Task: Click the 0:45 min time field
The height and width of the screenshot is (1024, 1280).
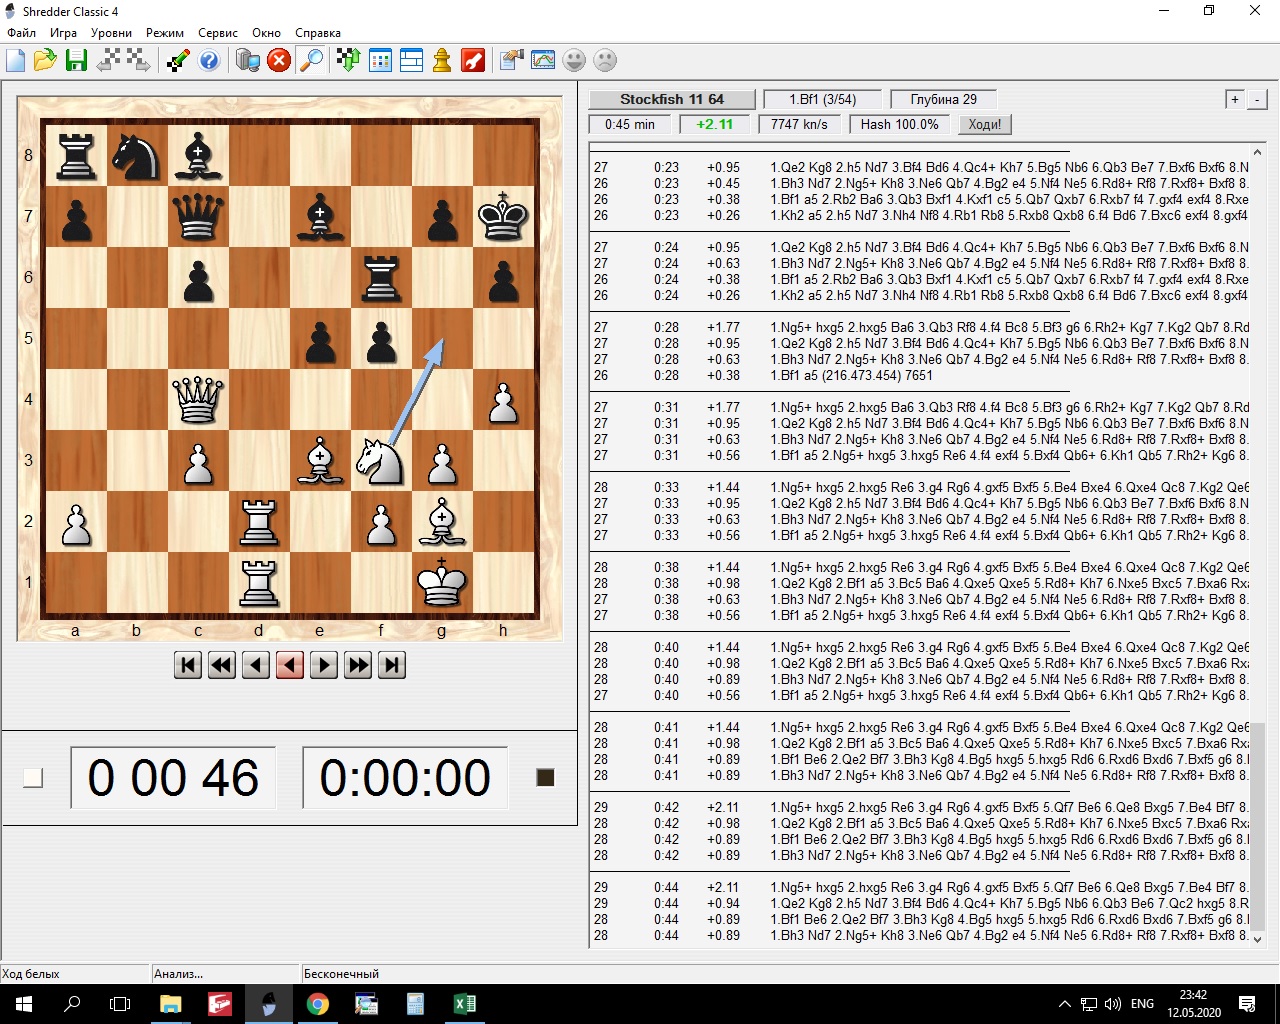Action: (630, 124)
